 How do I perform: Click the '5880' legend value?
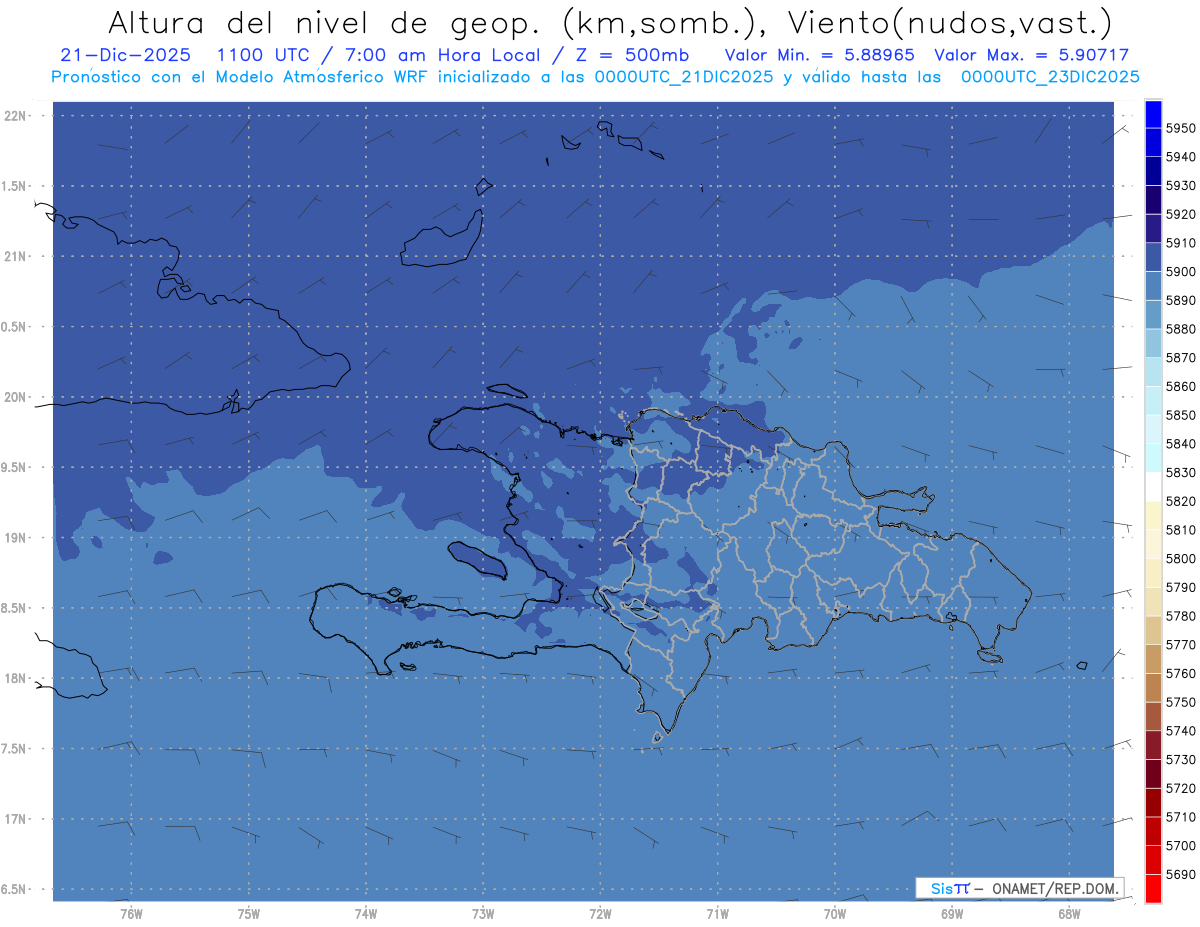pyautogui.click(x=1180, y=329)
